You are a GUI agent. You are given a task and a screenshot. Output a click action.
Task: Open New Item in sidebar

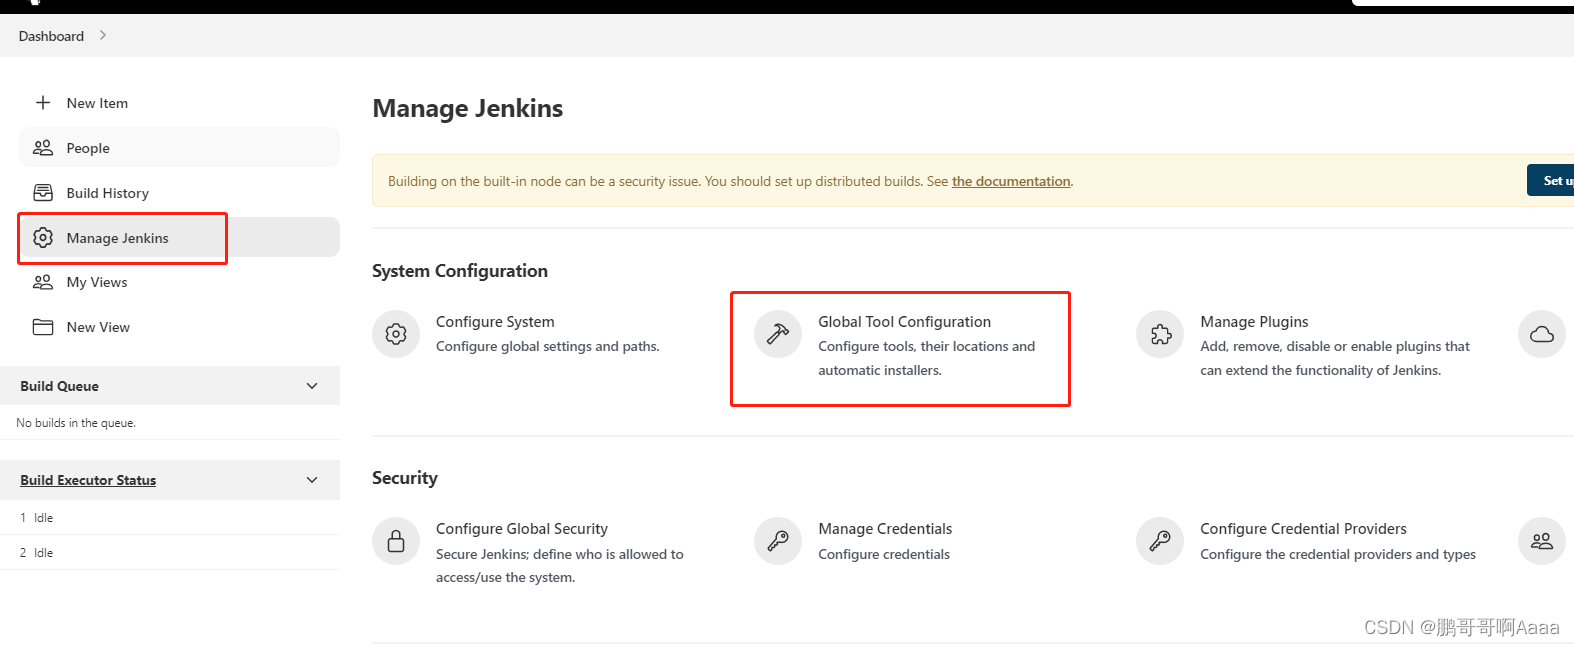pos(97,103)
